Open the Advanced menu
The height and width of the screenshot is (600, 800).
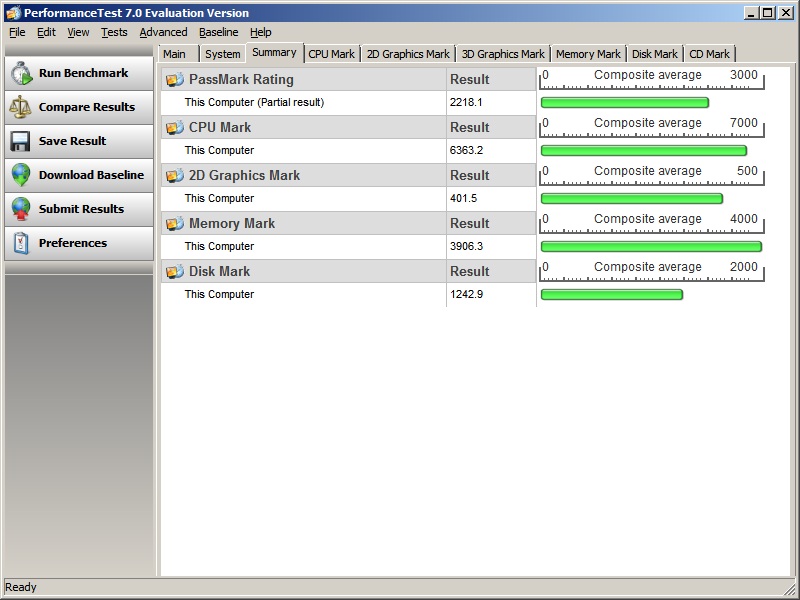[x=163, y=32]
